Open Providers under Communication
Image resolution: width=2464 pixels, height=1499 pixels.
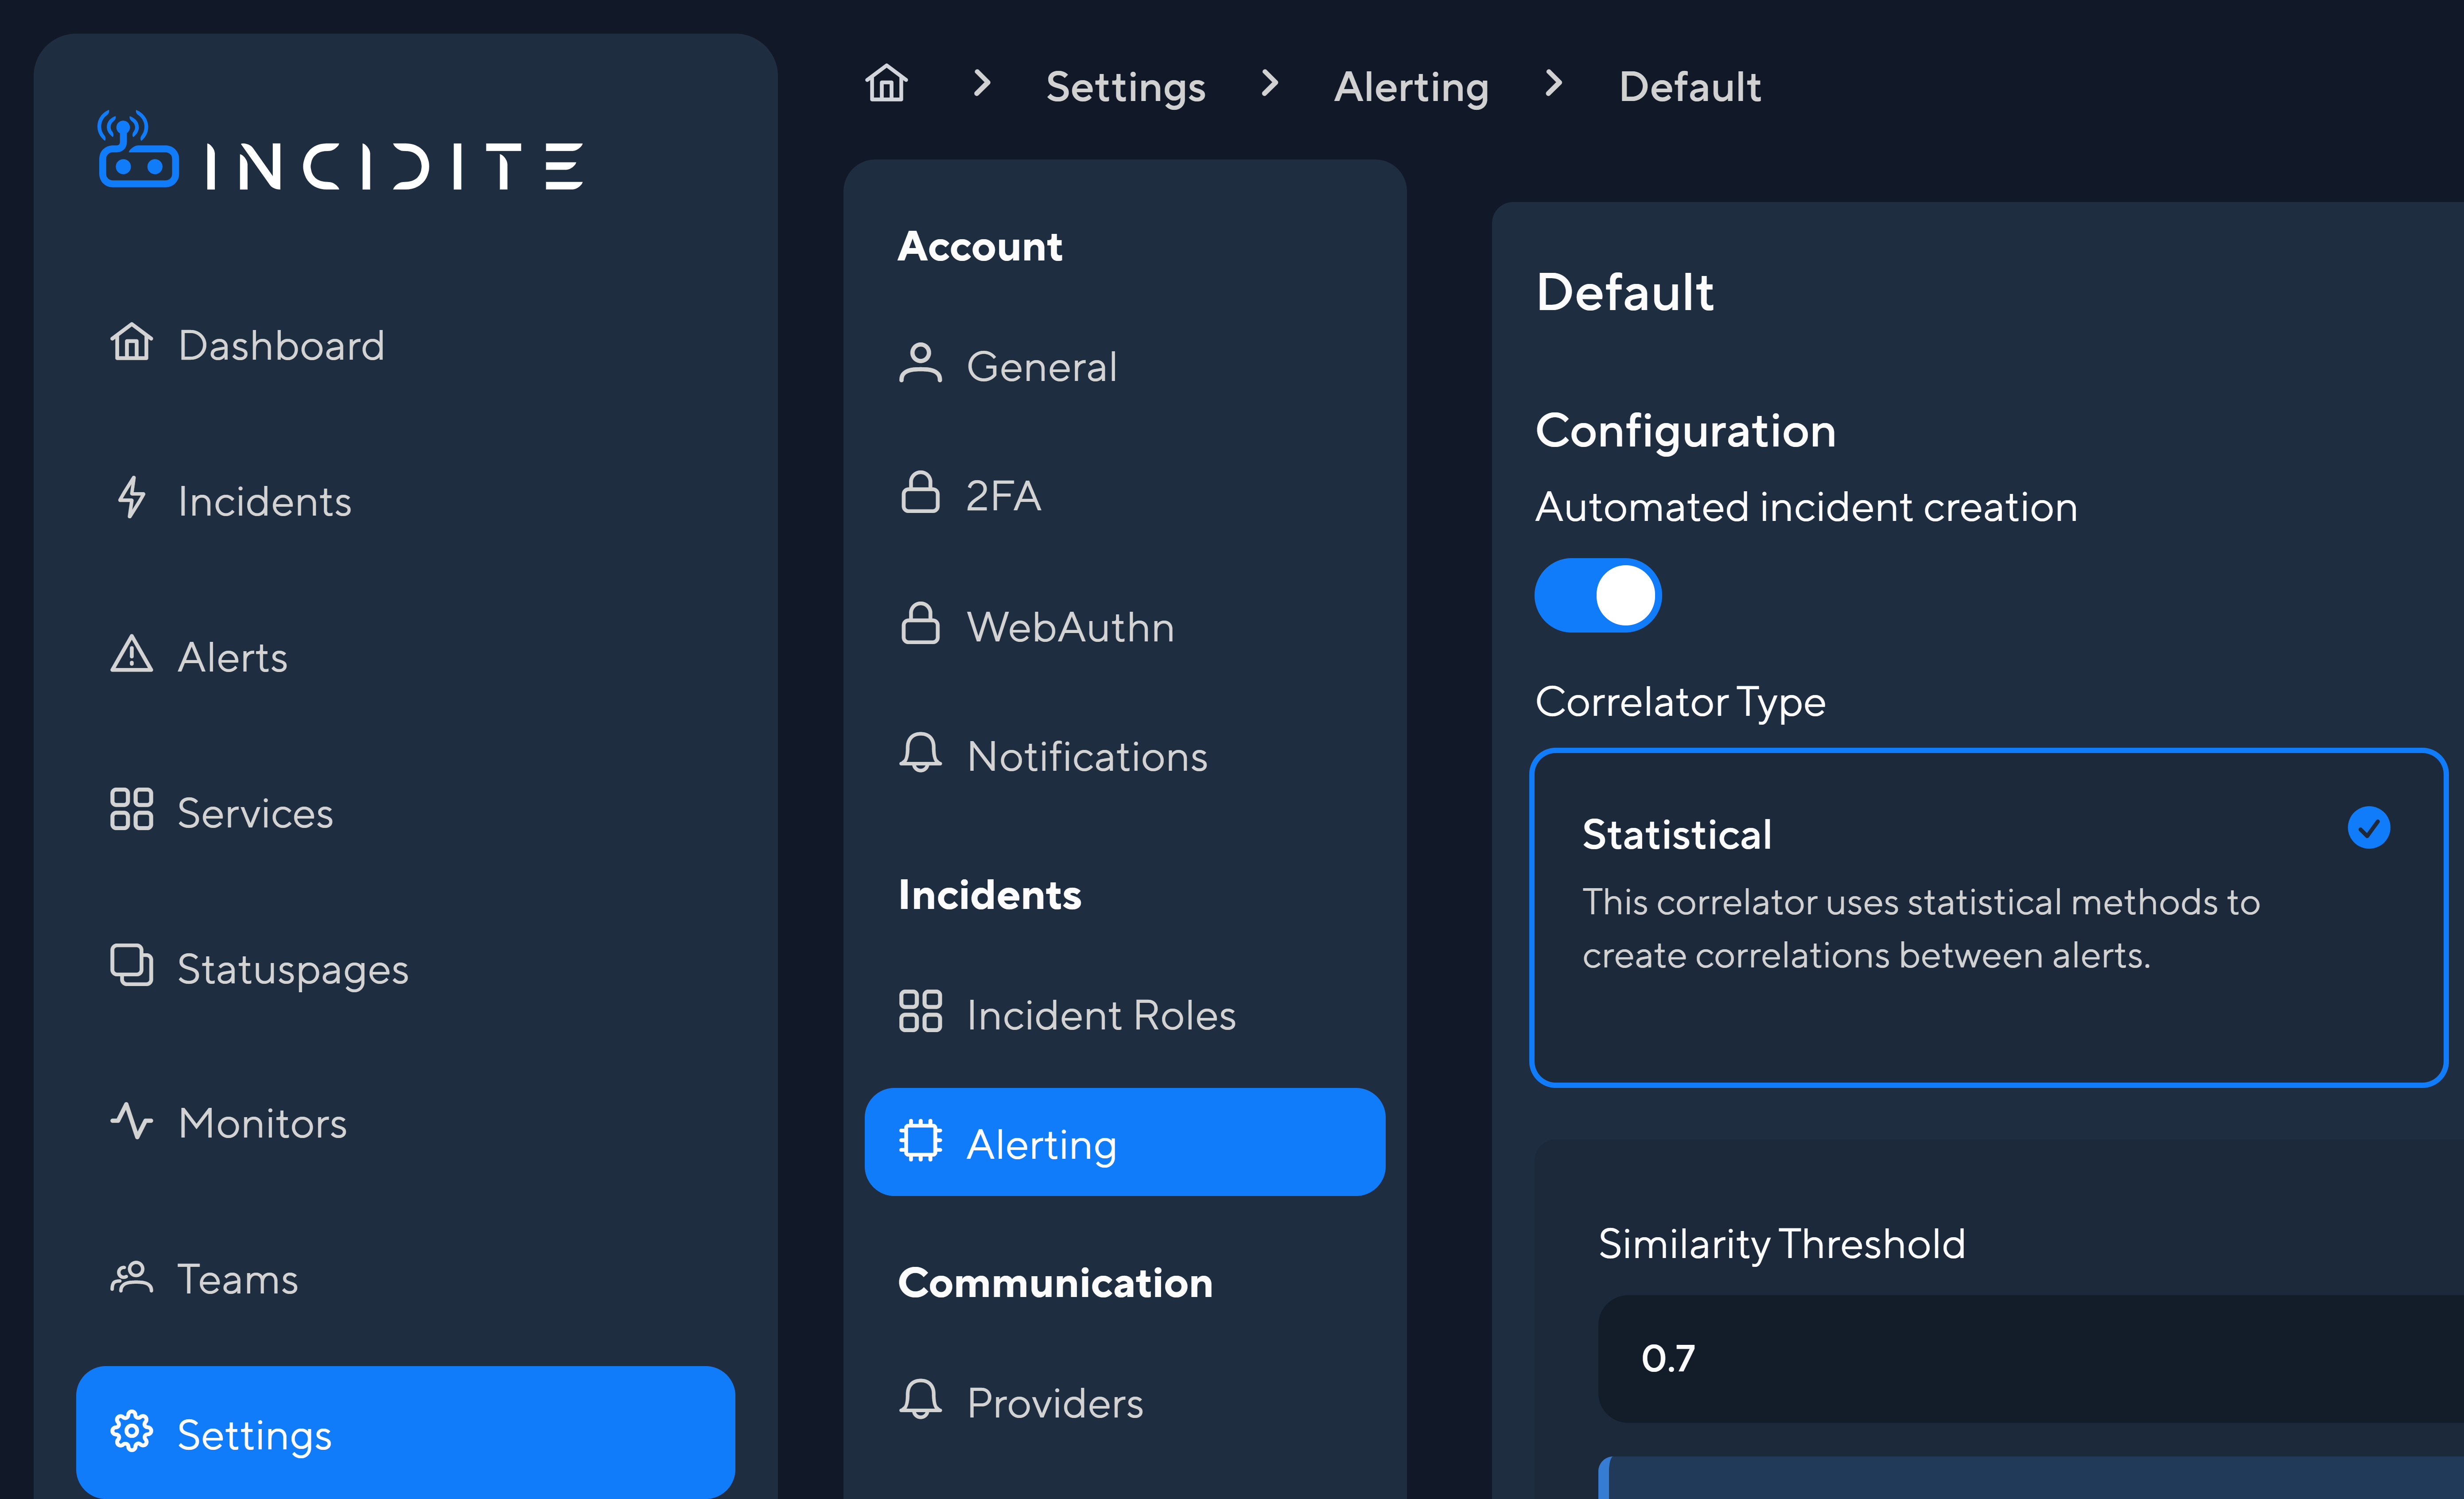click(x=1125, y=1403)
